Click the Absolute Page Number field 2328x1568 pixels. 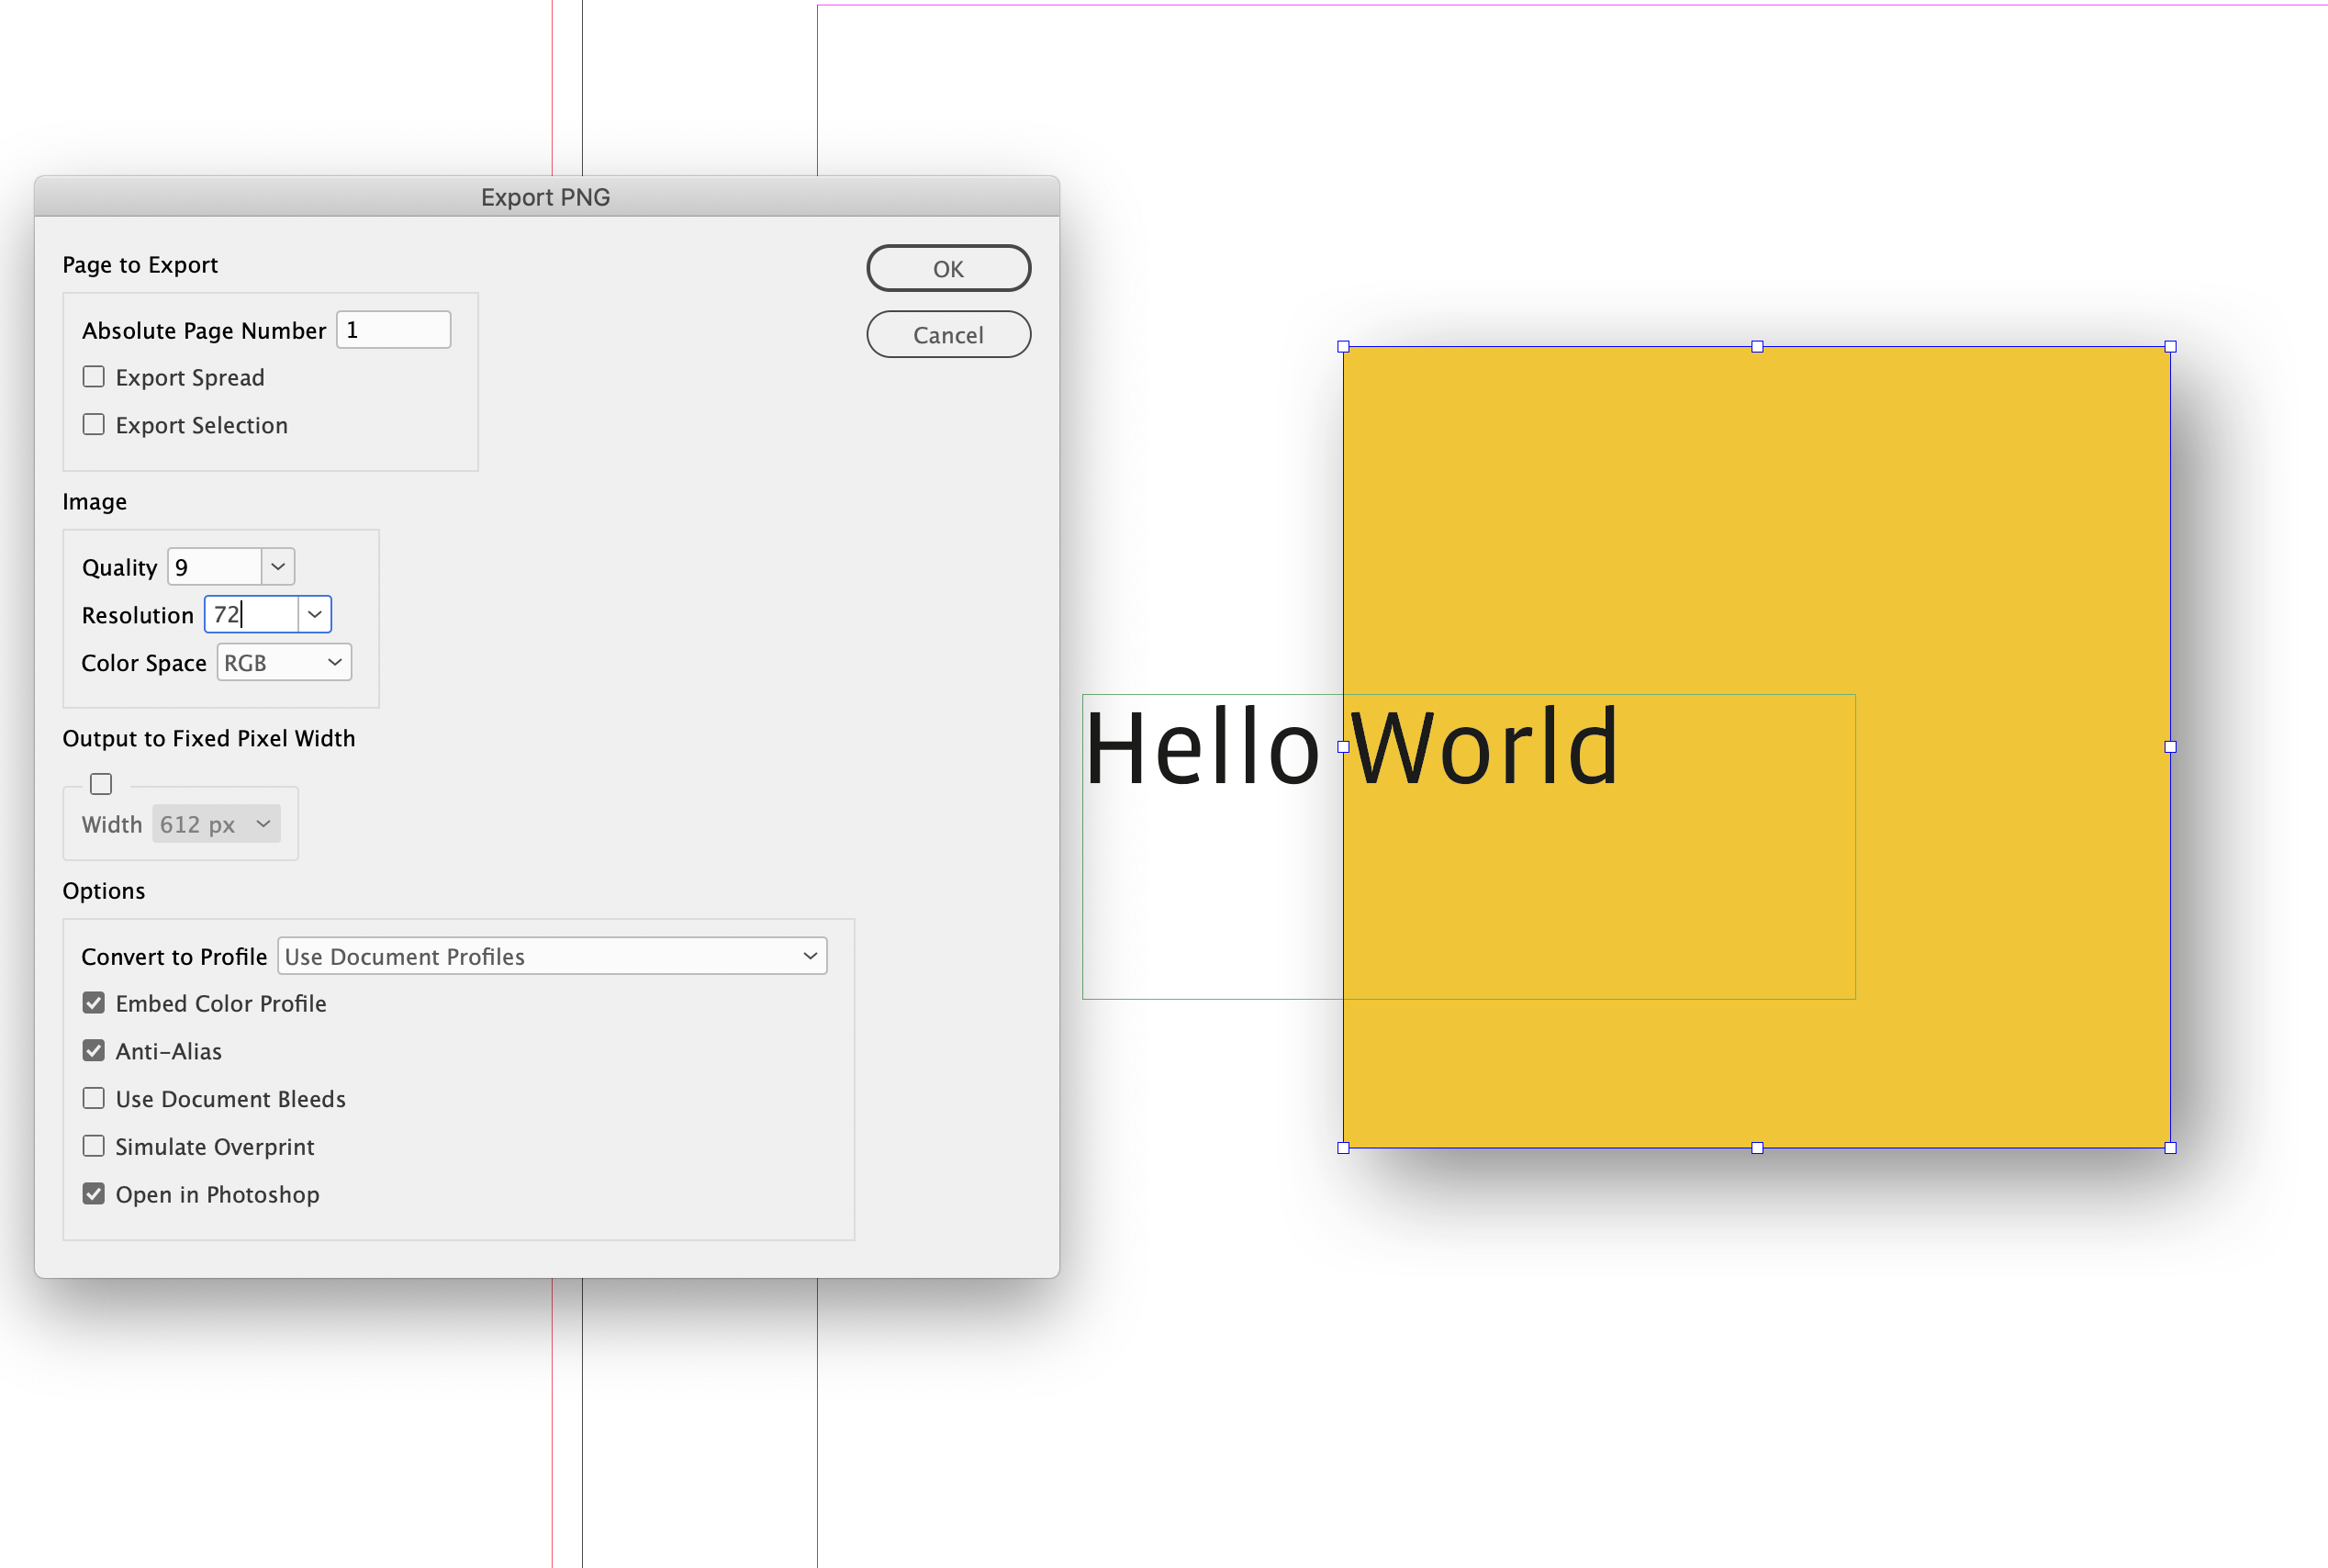click(393, 329)
